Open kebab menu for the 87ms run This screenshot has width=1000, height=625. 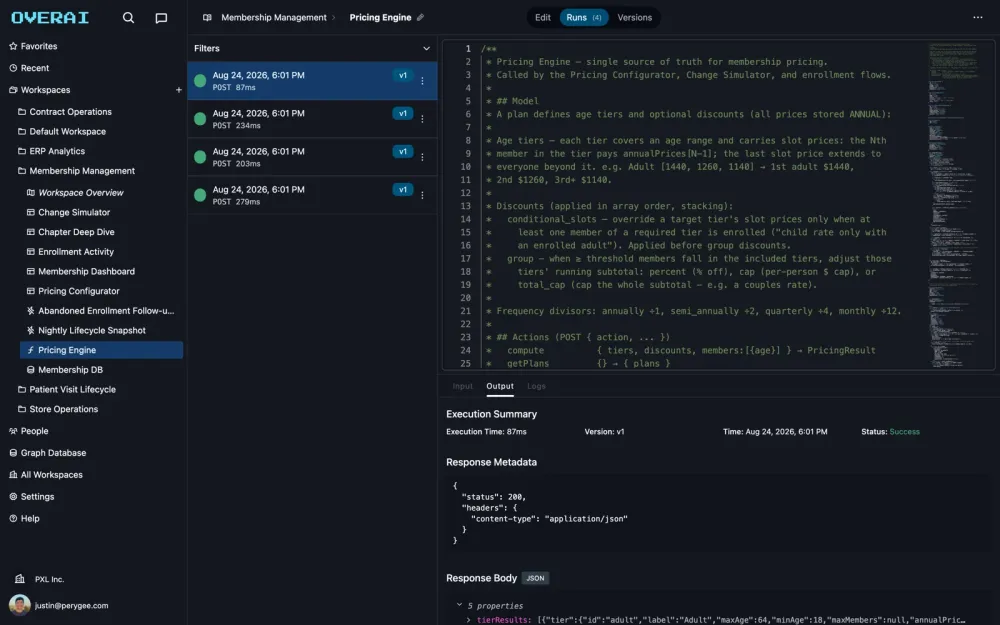[422, 81]
